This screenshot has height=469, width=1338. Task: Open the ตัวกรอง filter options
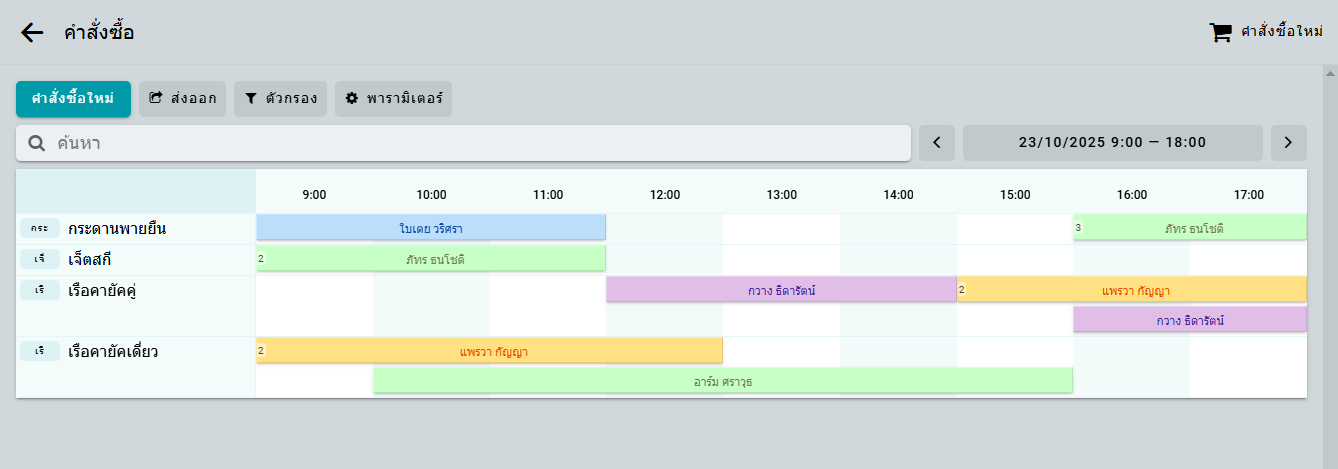pyautogui.click(x=280, y=99)
